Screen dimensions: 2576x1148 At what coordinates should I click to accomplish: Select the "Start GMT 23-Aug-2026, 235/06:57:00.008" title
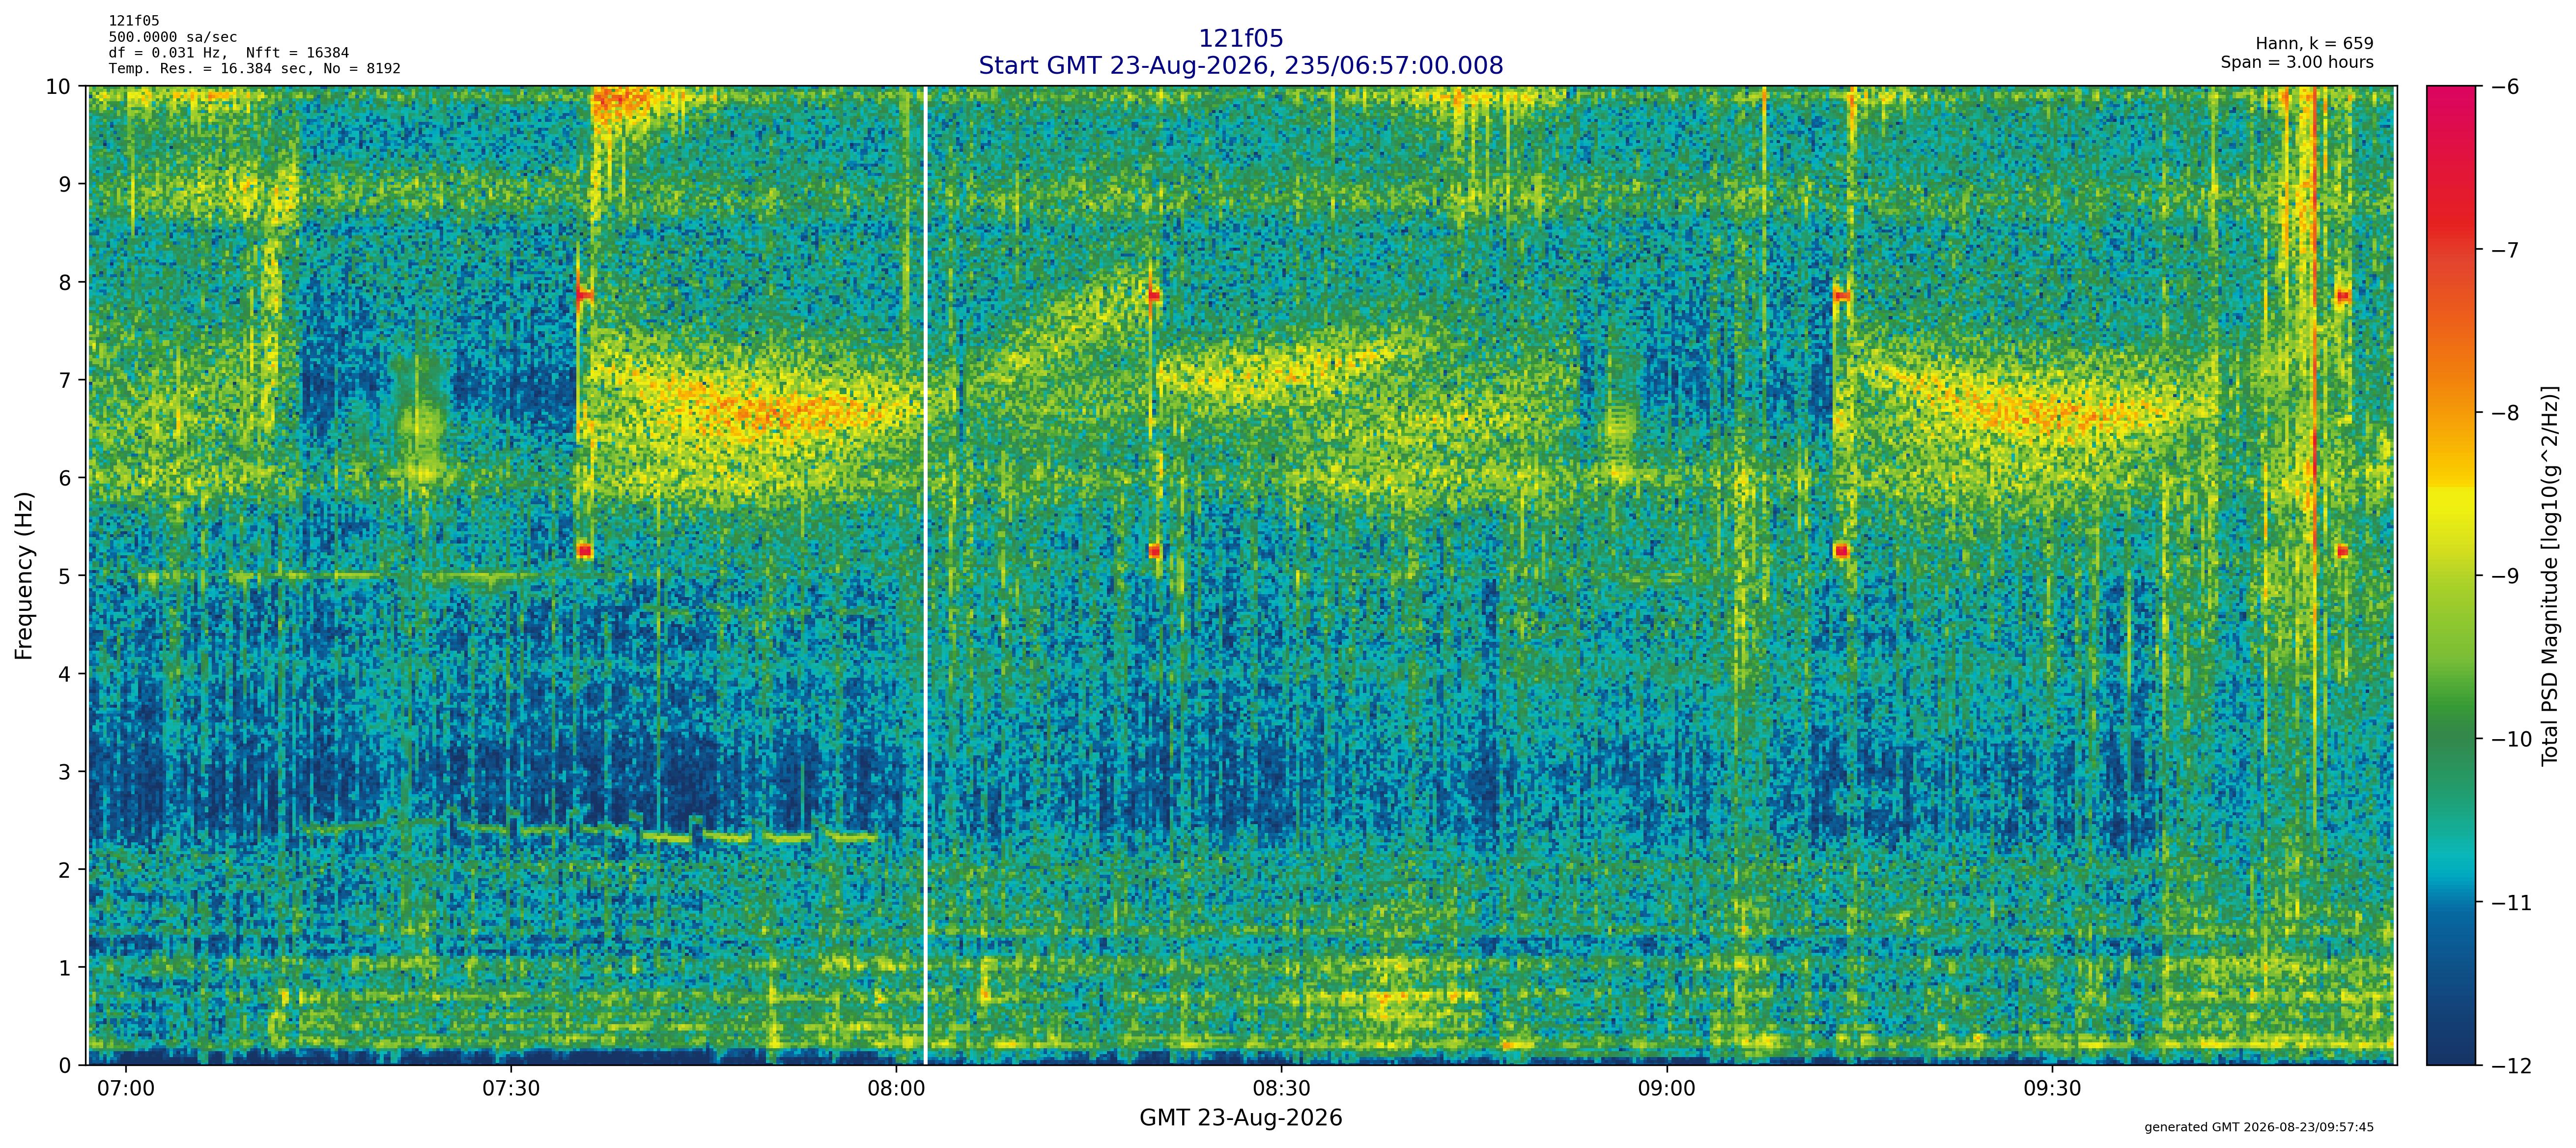(x=1241, y=66)
